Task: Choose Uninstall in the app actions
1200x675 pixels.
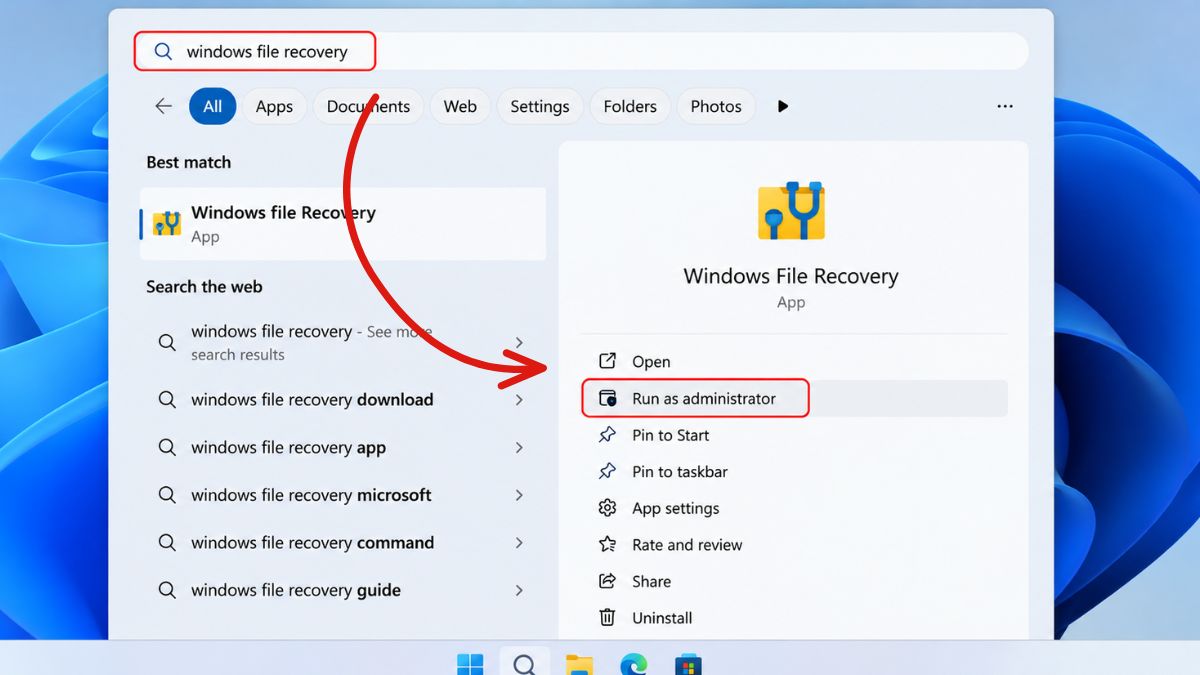Action: click(x=795, y=618)
